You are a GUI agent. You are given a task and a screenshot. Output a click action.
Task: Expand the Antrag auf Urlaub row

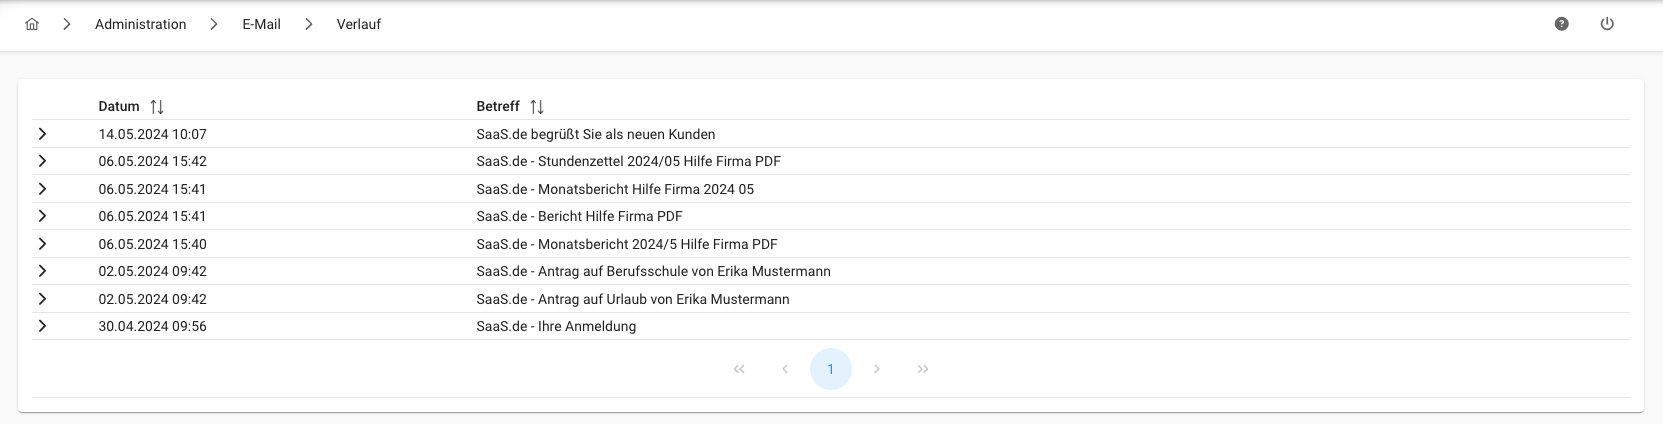tap(42, 299)
